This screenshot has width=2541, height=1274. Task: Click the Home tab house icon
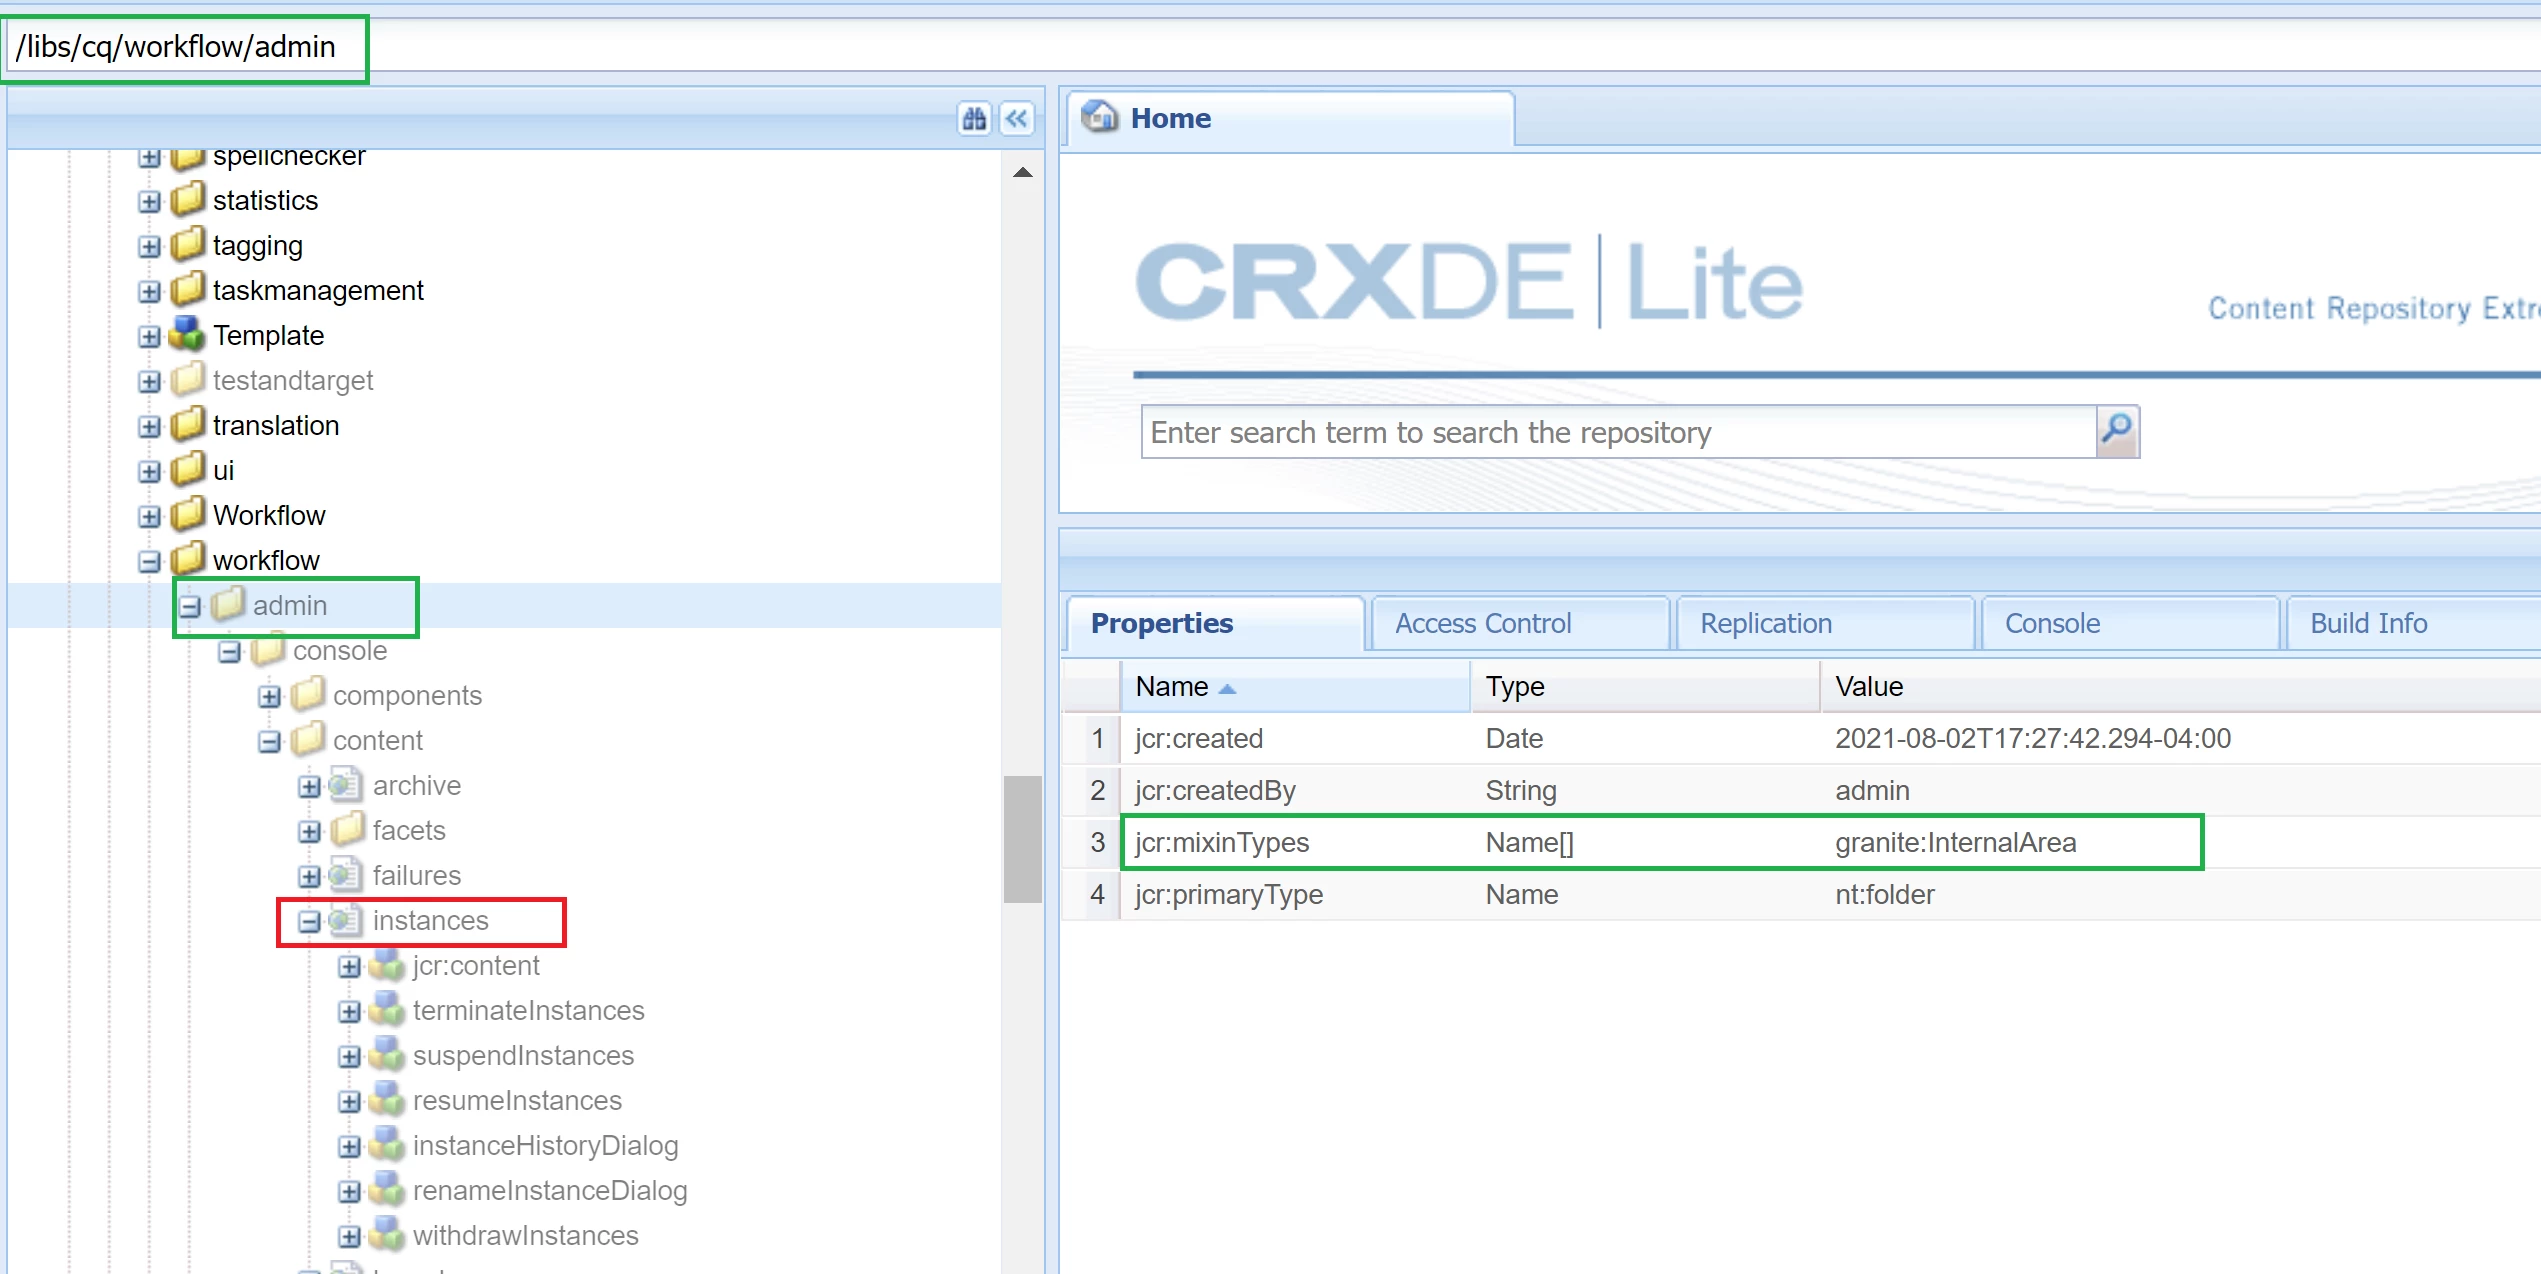point(1100,117)
